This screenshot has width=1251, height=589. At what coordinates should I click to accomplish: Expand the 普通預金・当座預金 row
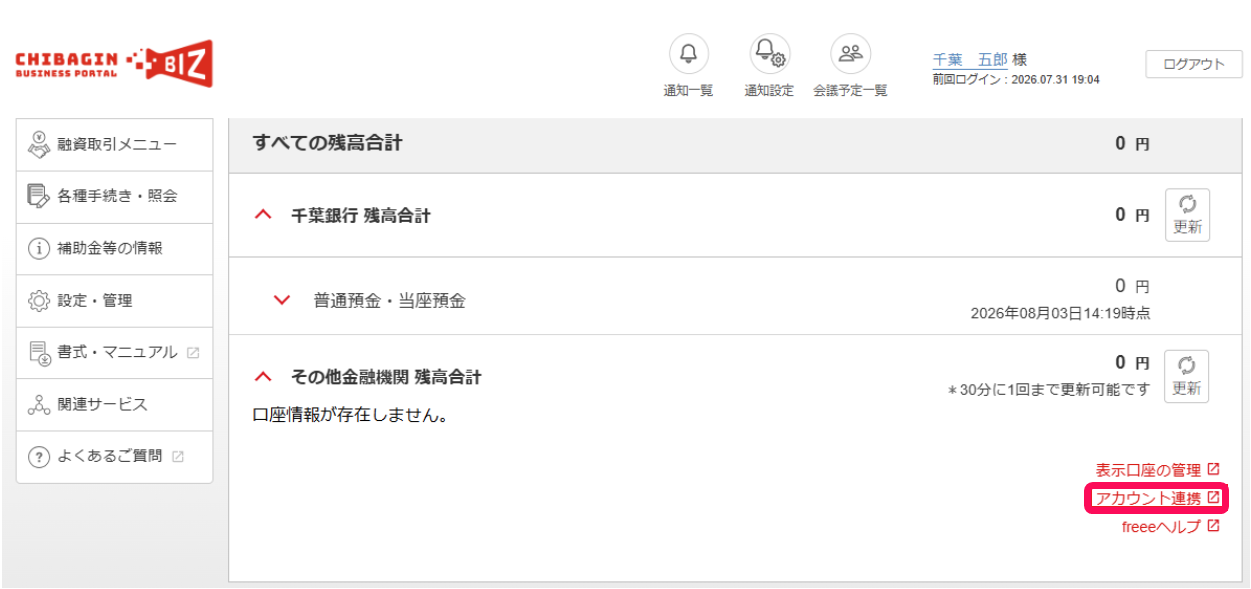282,300
